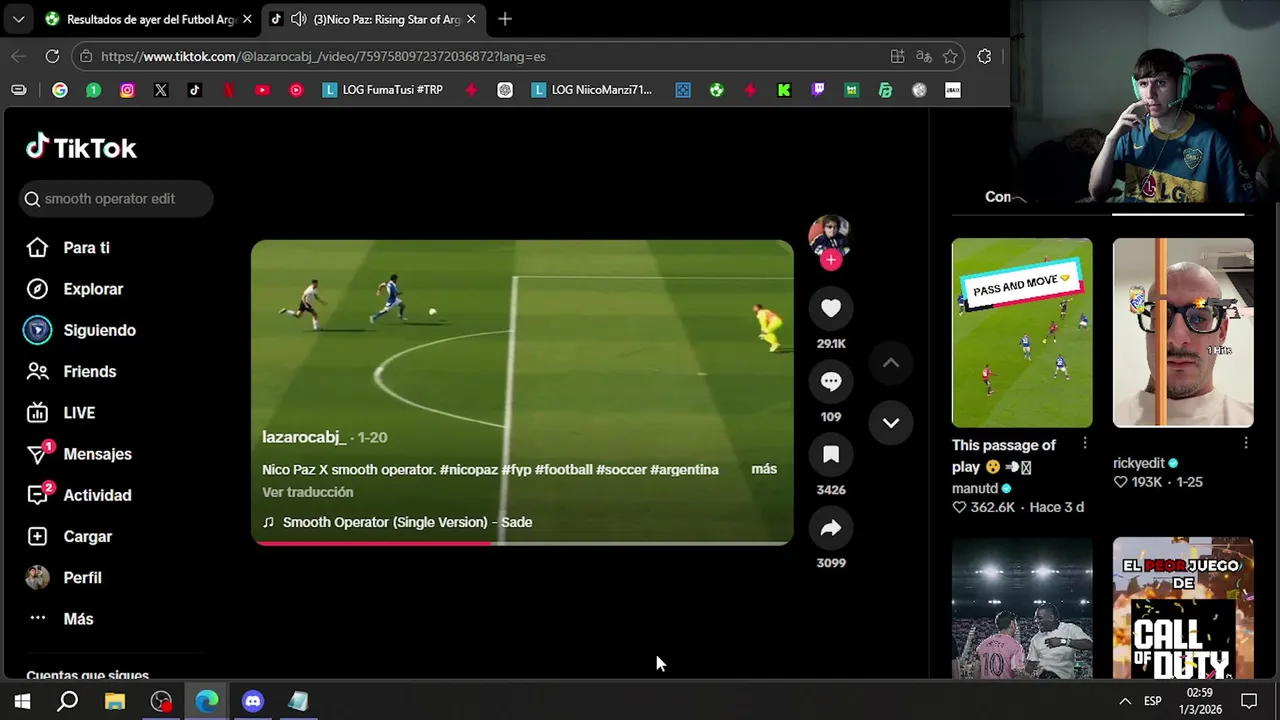
Task: Open rickyedit bald man video thumbnail
Action: tap(1183, 333)
